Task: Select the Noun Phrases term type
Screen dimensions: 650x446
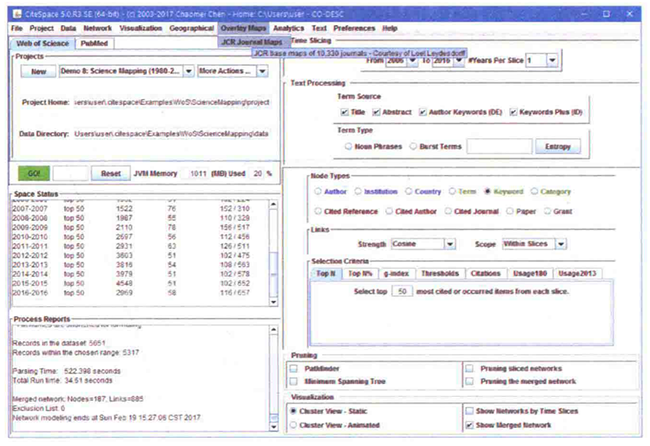Action: [x=348, y=146]
